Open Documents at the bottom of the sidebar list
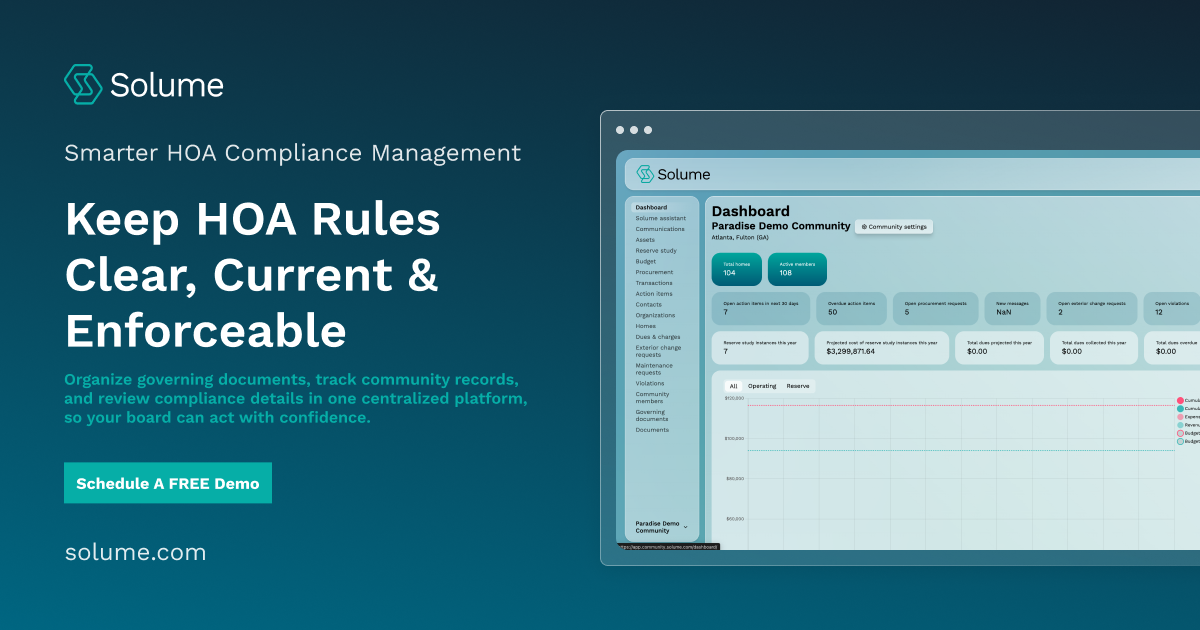Image resolution: width=1200 pixels, height=630 pixels. pos(652,430)
